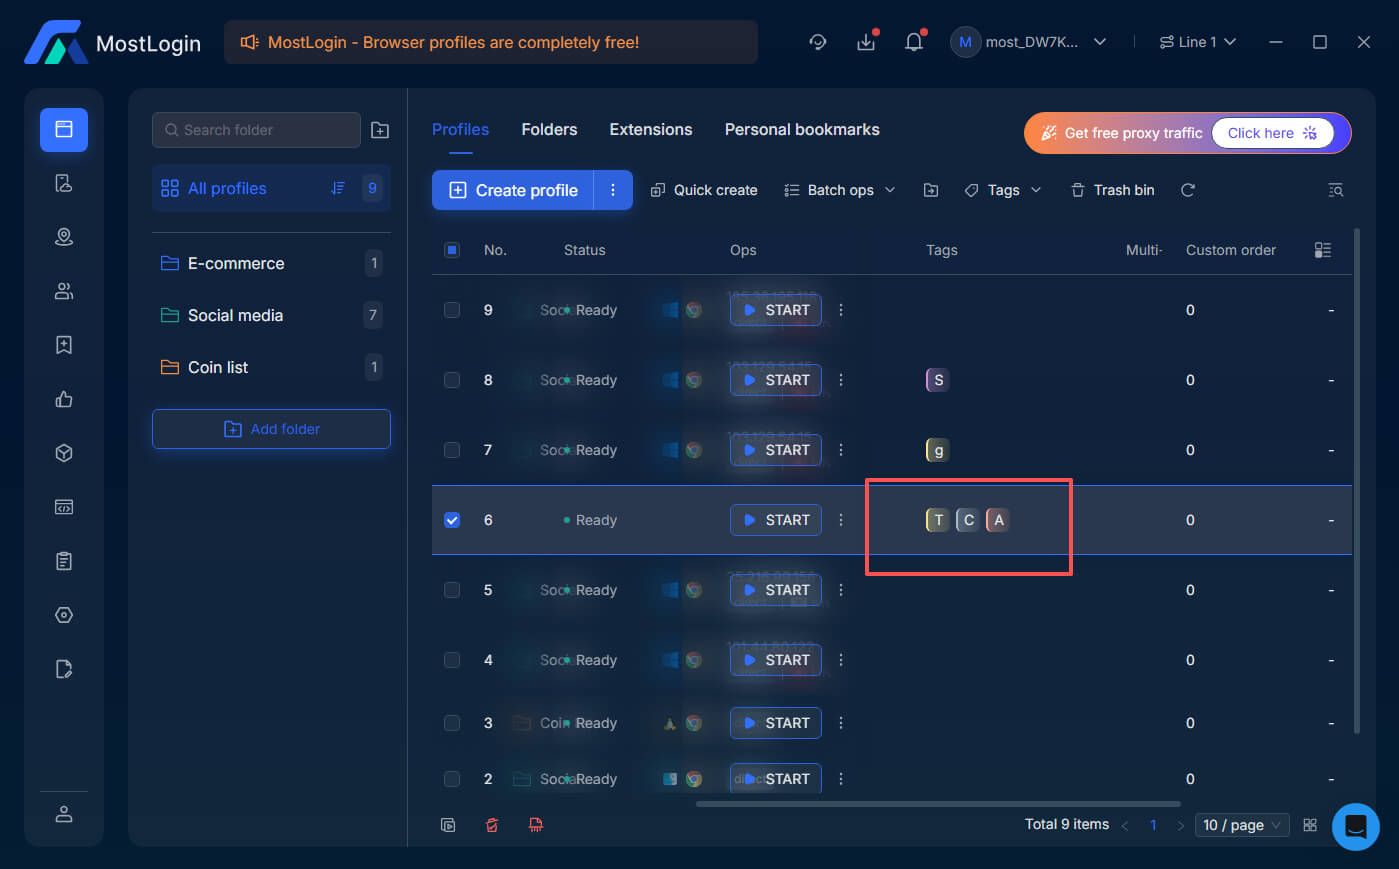Open the Tags dropdown in the toolbar

(x=1003, y=189)
